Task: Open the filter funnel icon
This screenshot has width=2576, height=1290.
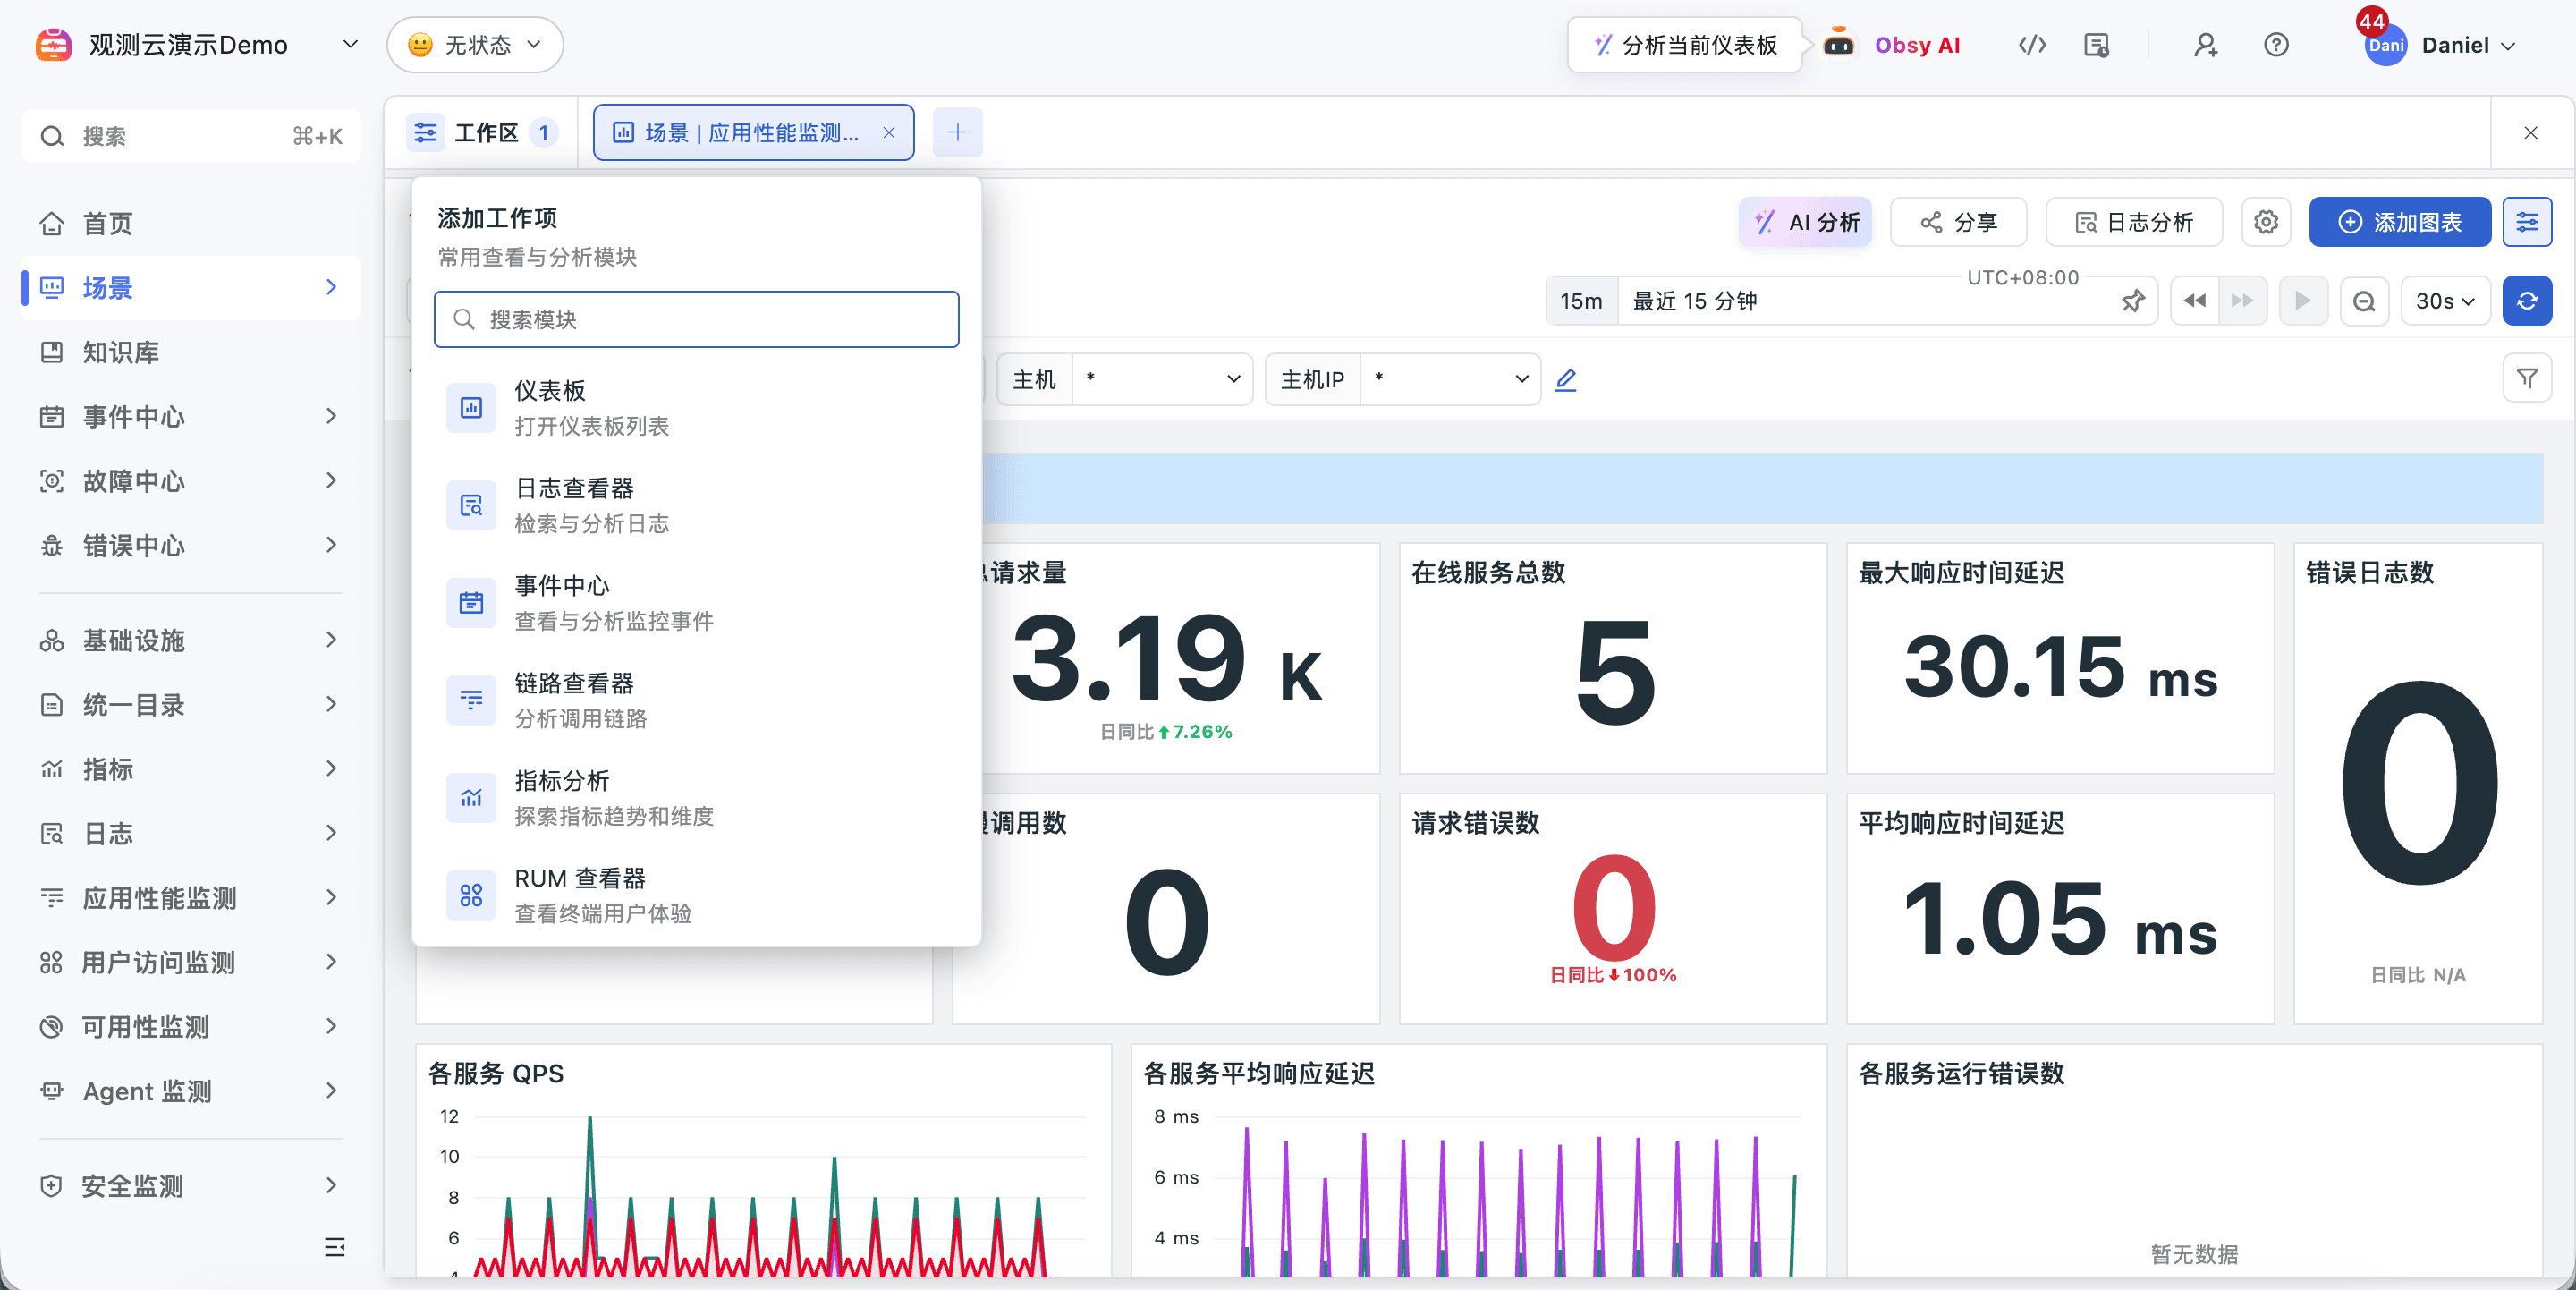Action: coord(2527,378)
